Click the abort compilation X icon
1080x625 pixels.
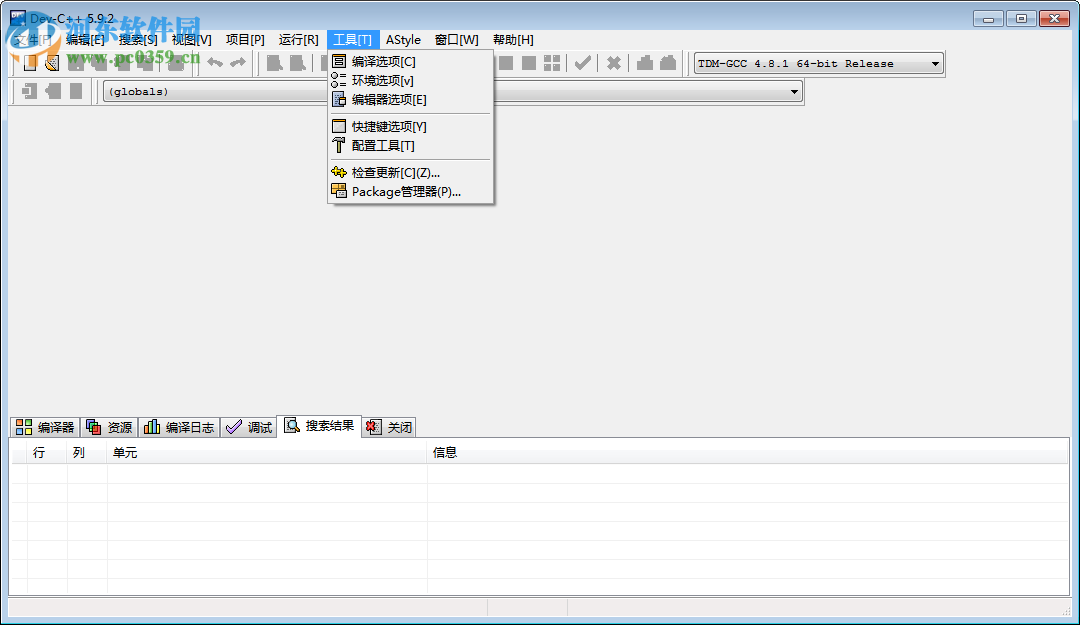614,63
